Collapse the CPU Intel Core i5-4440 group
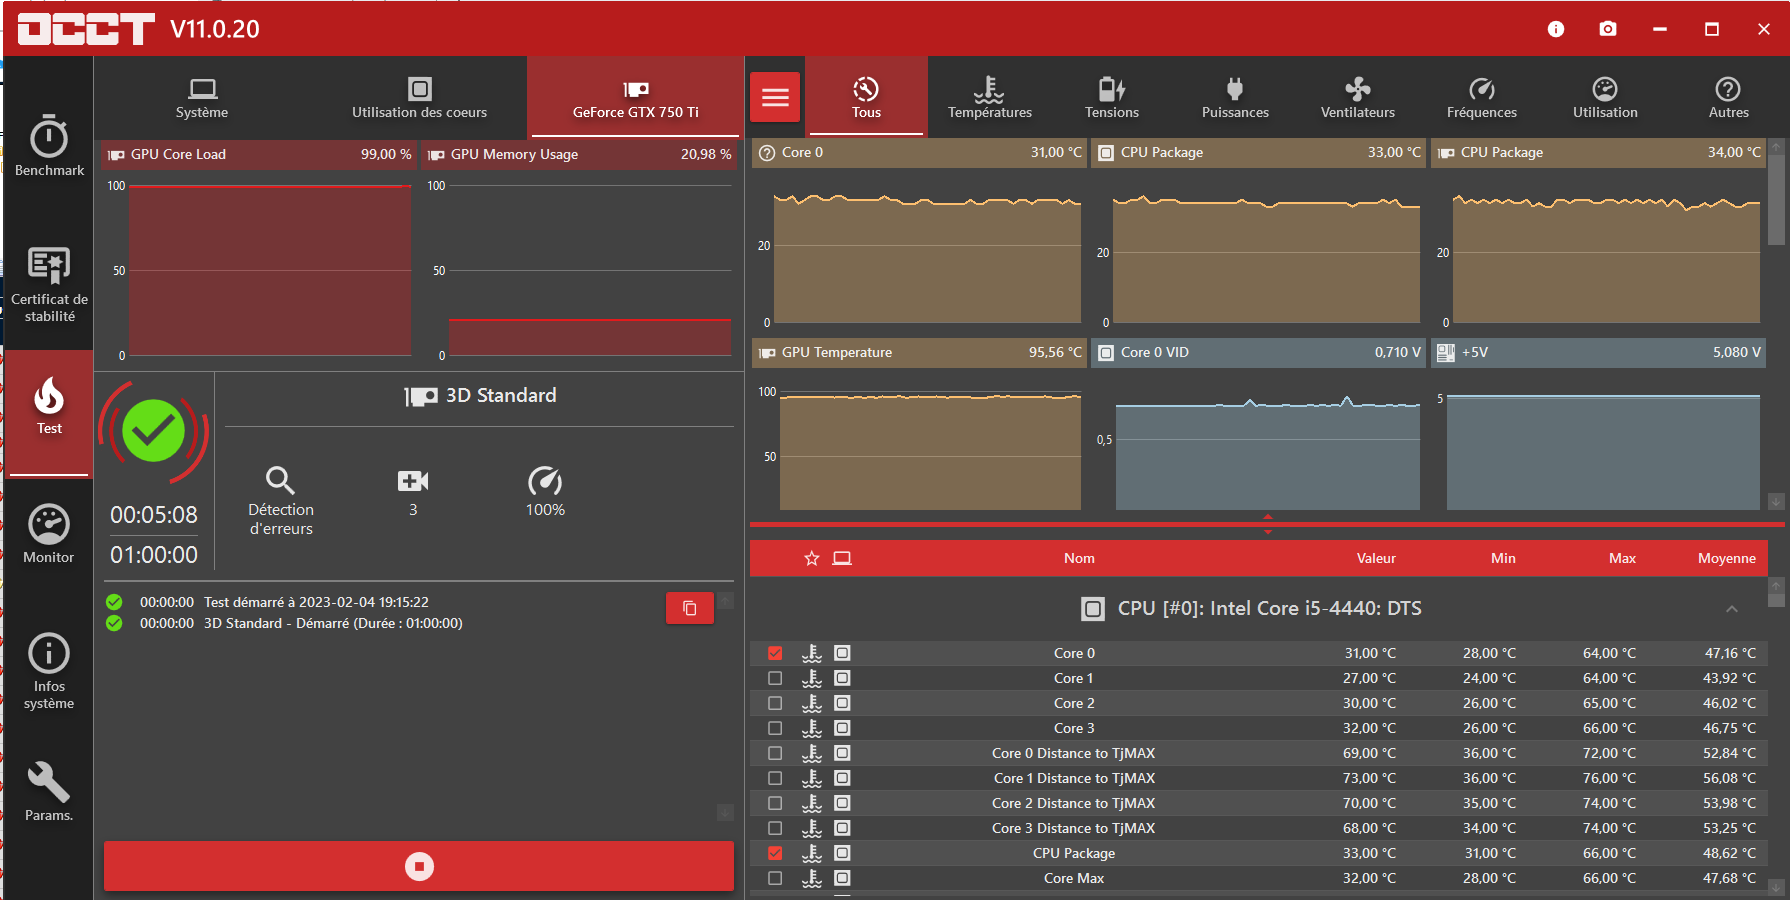This screenshot has width=1790, height=900. (1731, 609)
